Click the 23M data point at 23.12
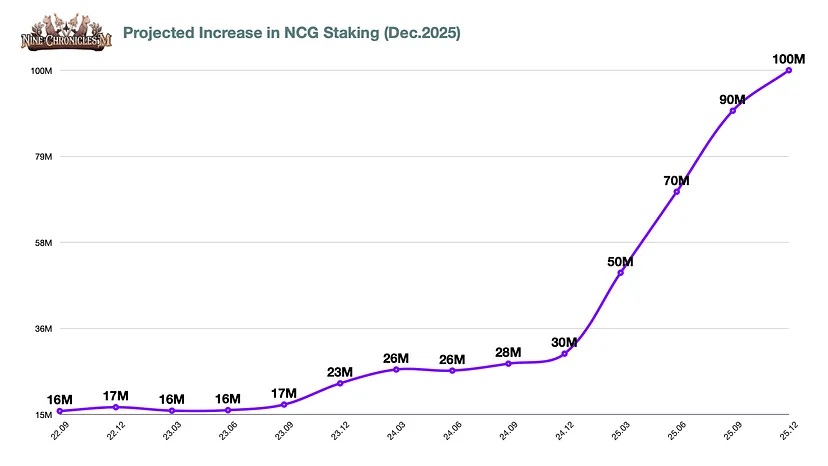The width and height of the screenshot is (828, 466). tap(340, 383)
